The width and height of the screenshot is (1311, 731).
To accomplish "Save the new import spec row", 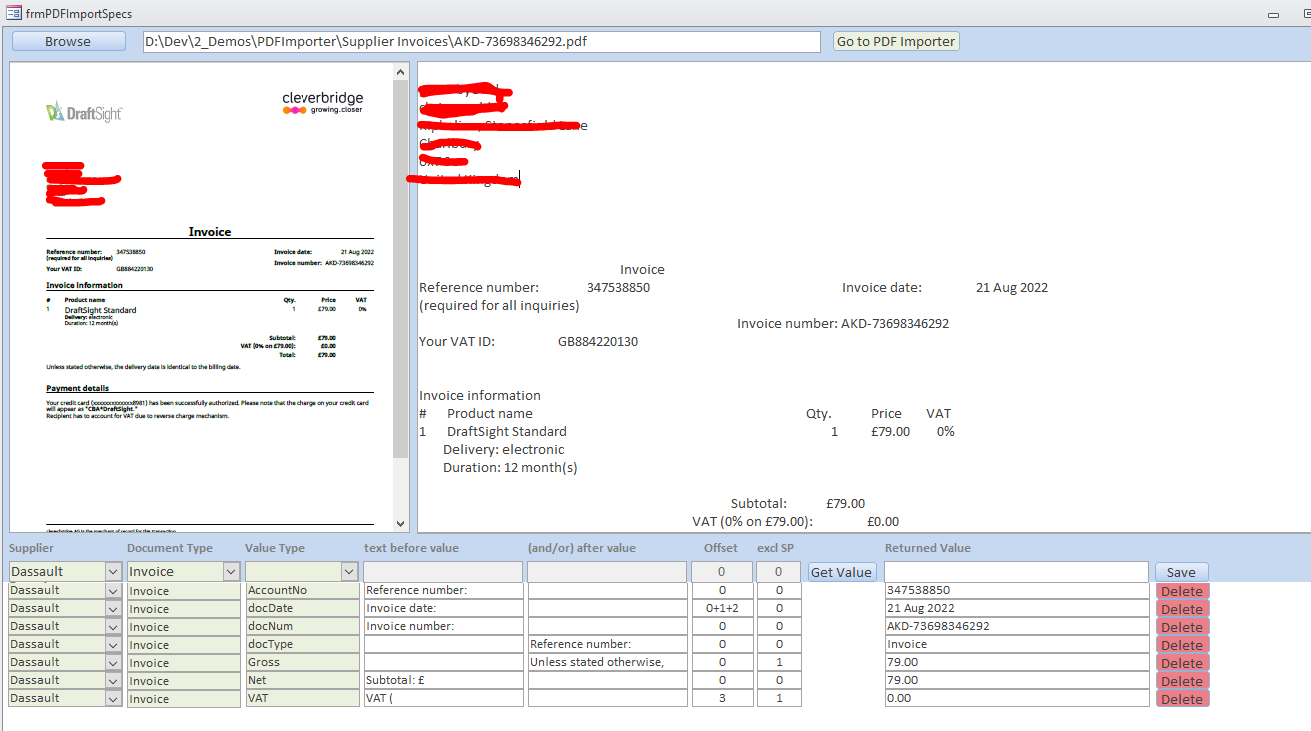I will [1181, 572].
